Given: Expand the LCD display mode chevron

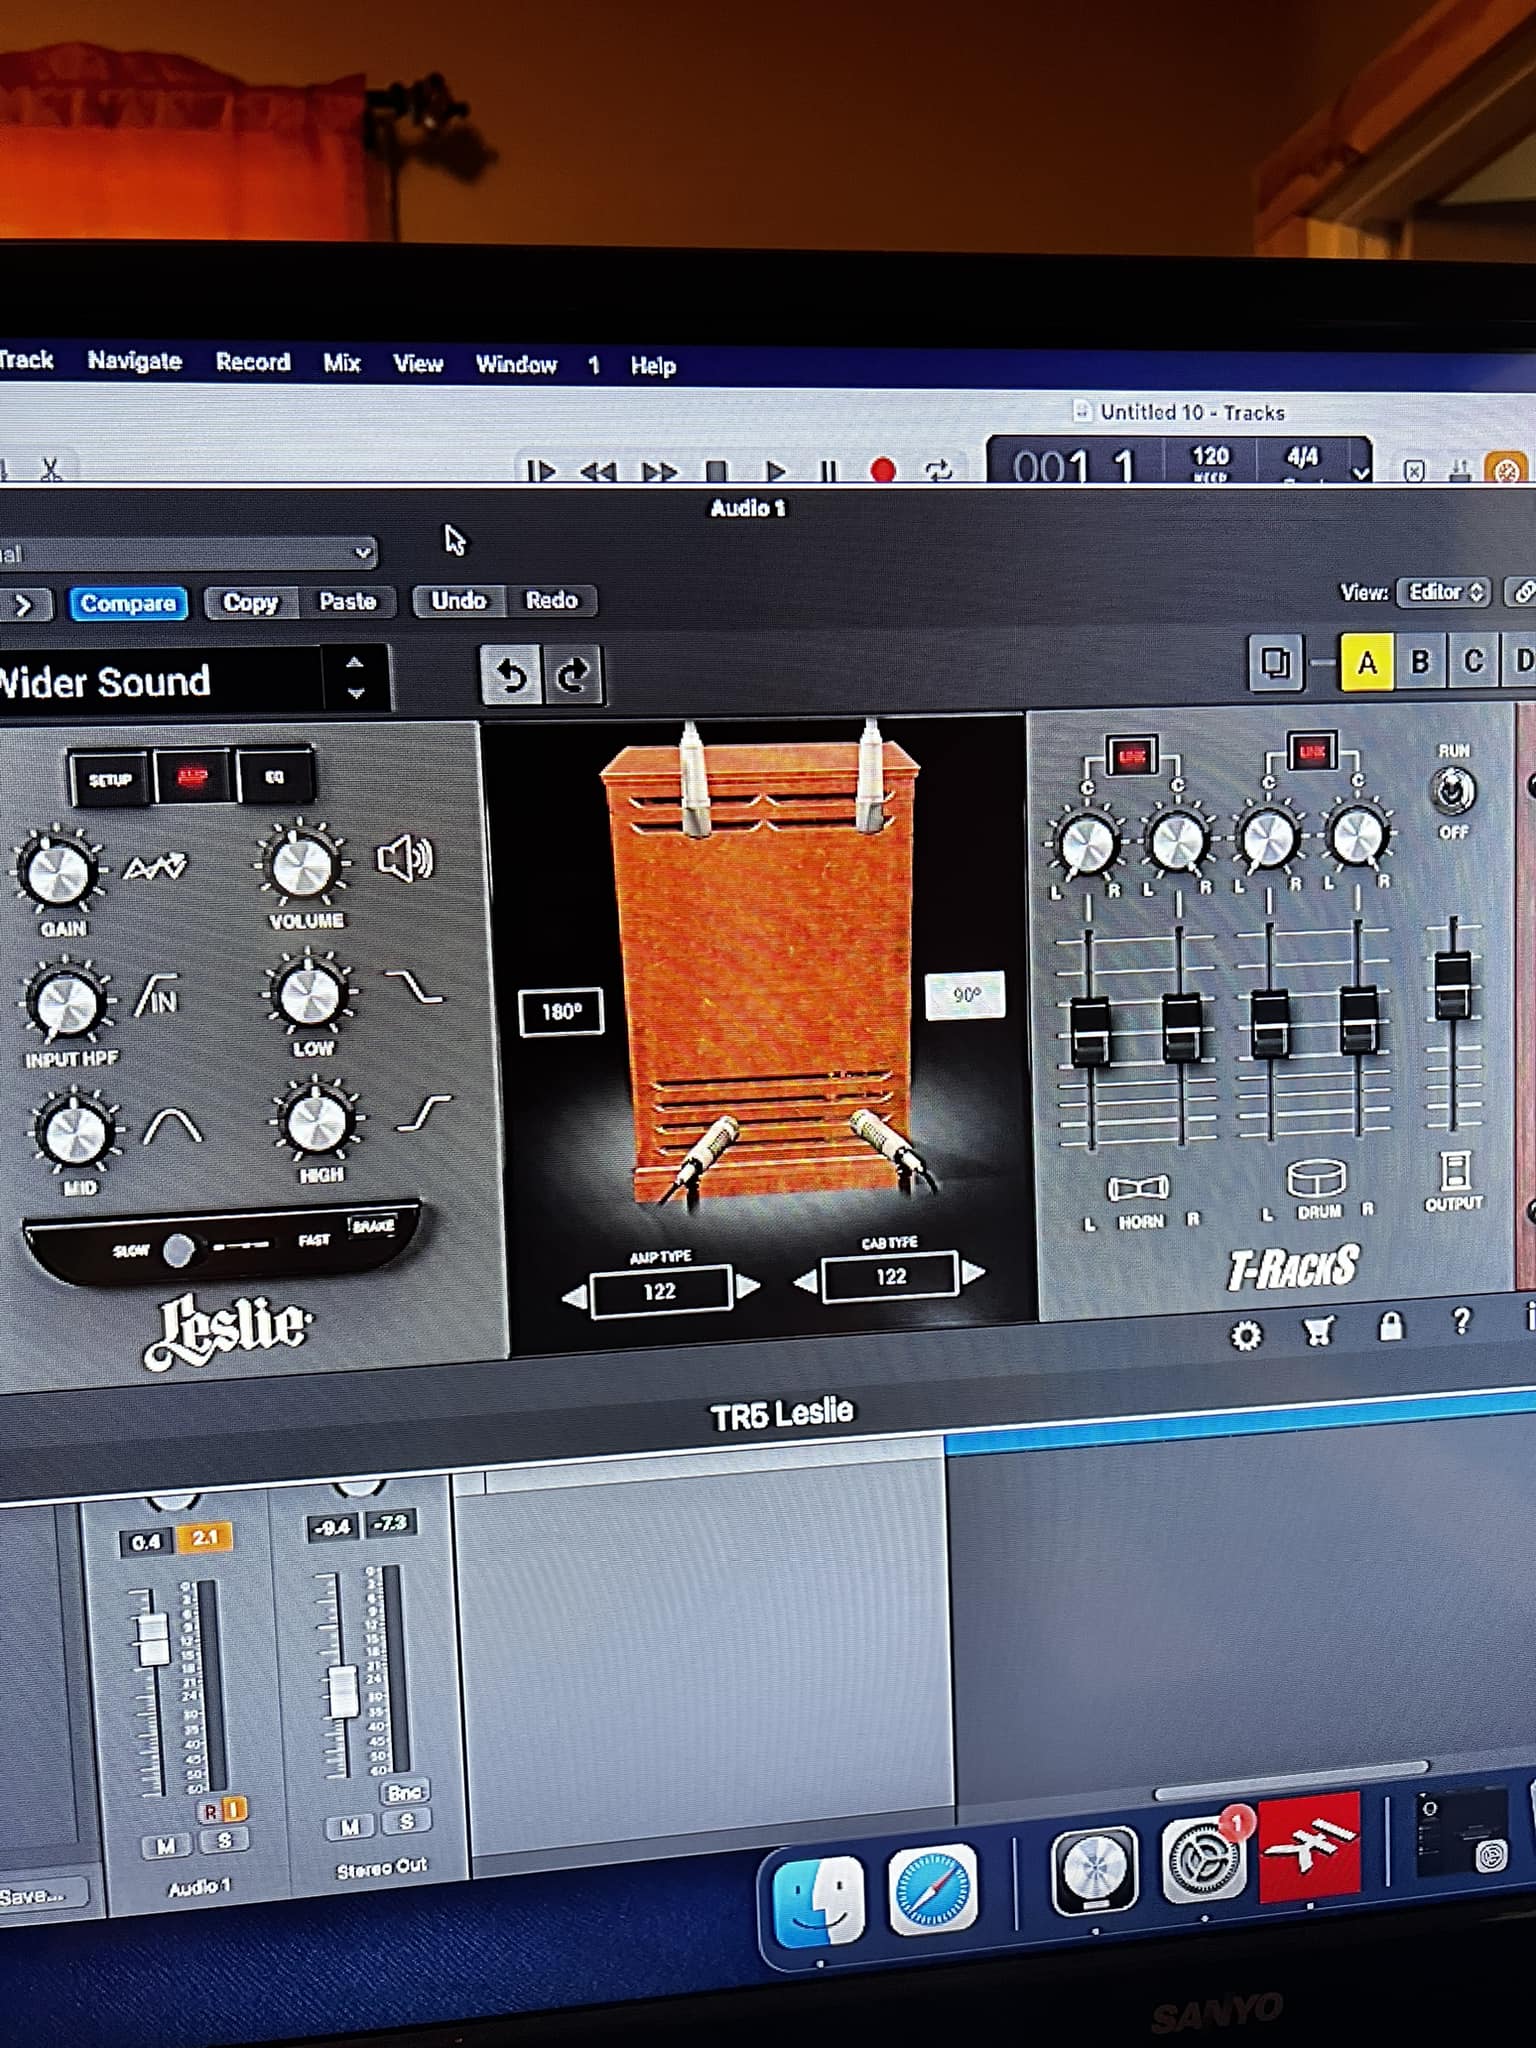Looking at the screenshot, I should point(1361,473).
